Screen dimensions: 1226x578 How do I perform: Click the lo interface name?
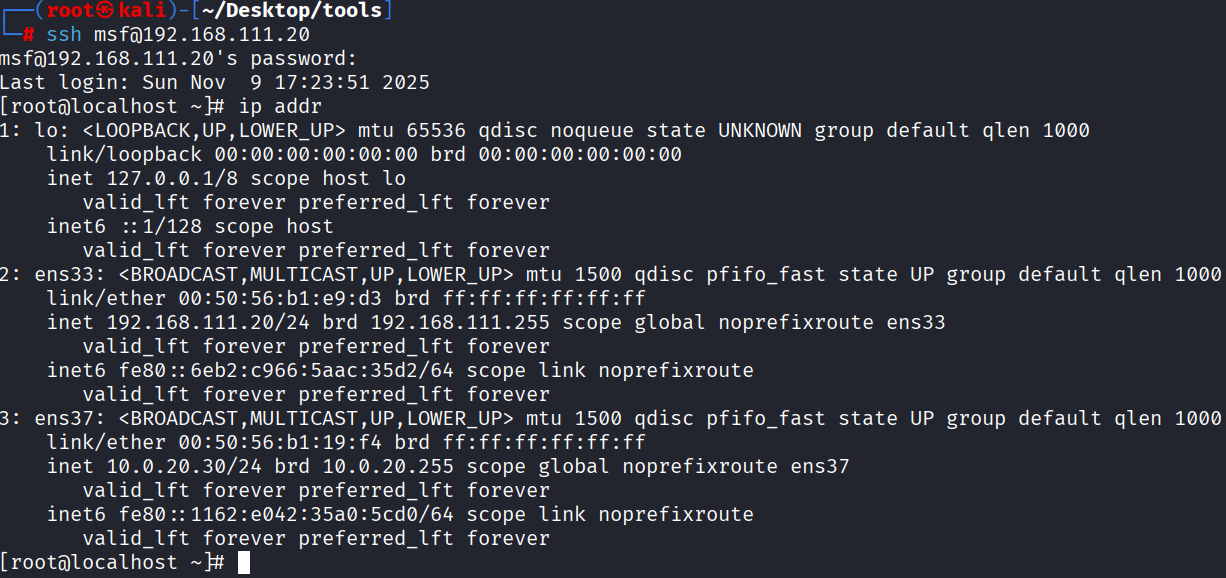click(x=46, y=130)
